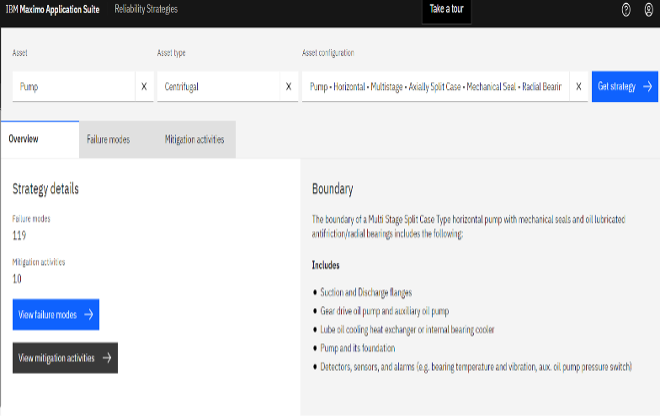Click the View mitigation activities button
The height and width of the screenshot is (418, 660).
65,358
